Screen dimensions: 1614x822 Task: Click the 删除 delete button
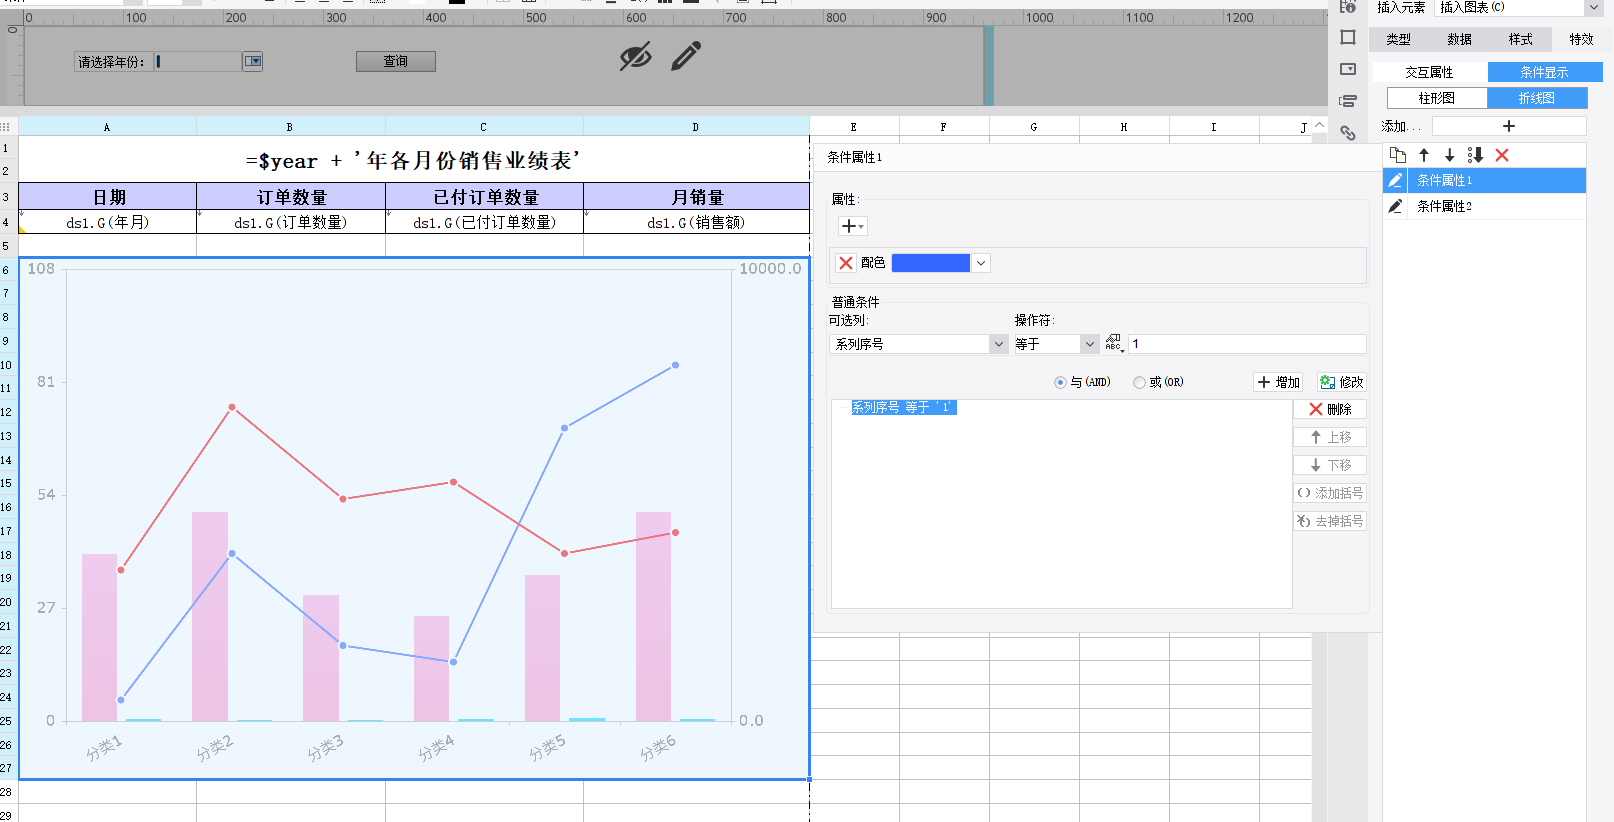pyautogui.click(x=1330, y=409)
